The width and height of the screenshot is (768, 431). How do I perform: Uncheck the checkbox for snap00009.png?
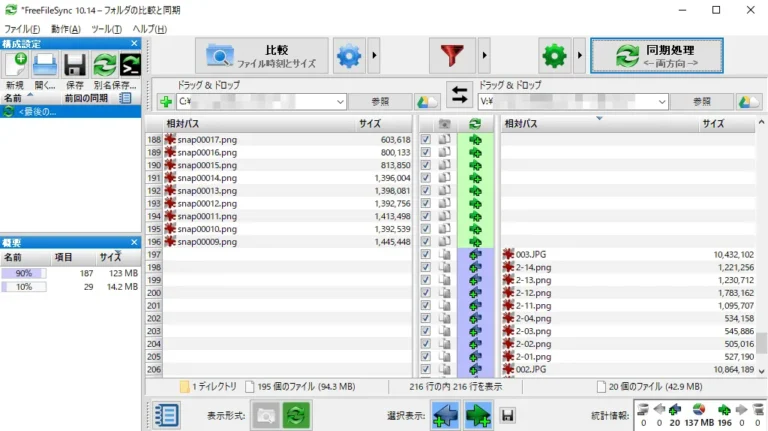point(426,241)
